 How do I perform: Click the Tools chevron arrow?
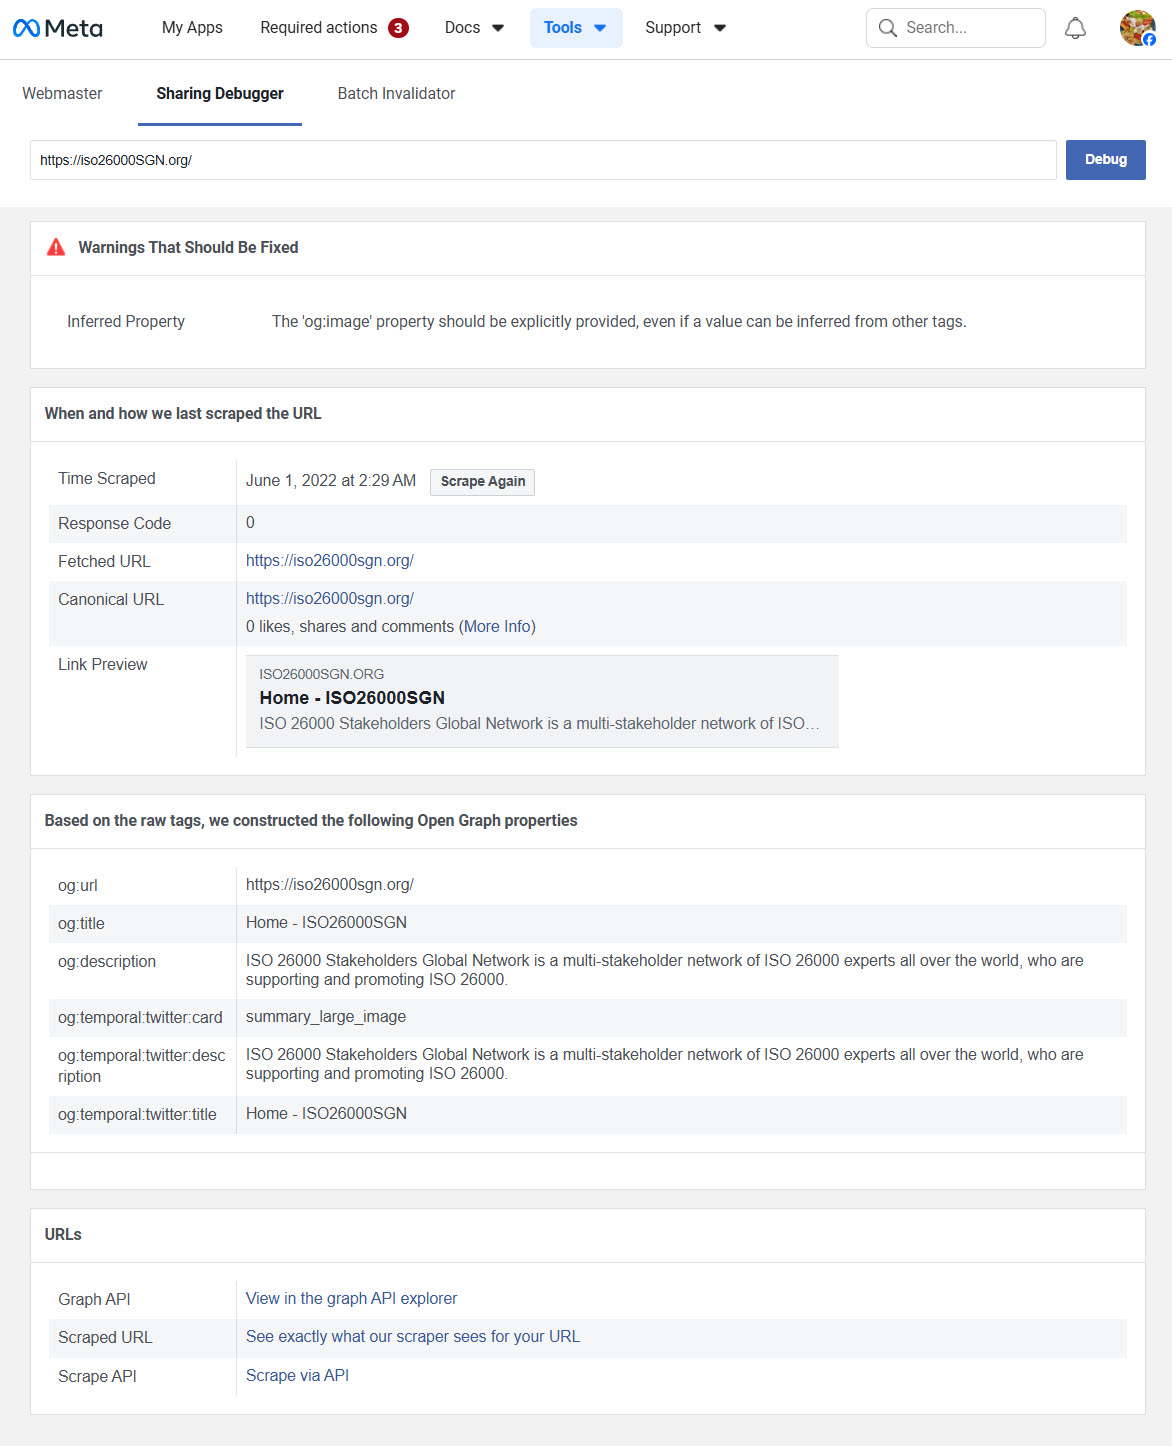pos(600,28)
